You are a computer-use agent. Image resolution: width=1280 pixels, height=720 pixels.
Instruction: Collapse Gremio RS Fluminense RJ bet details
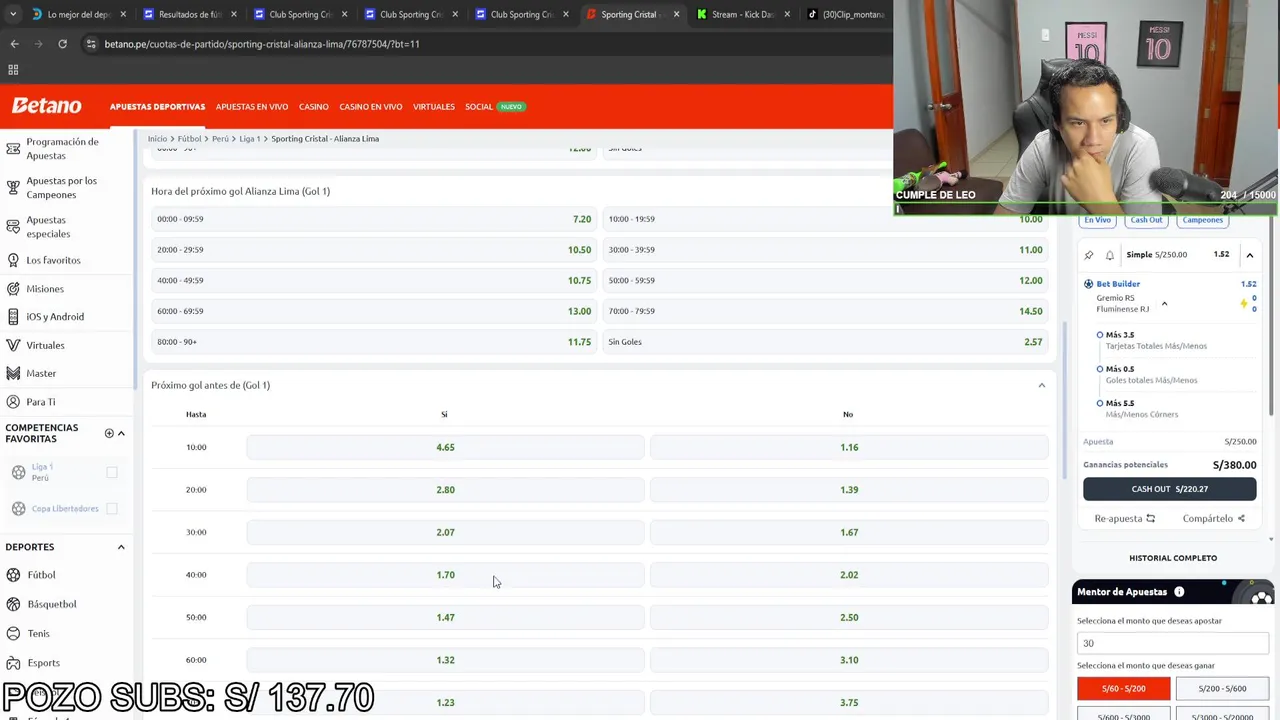tap(1164, 304)
